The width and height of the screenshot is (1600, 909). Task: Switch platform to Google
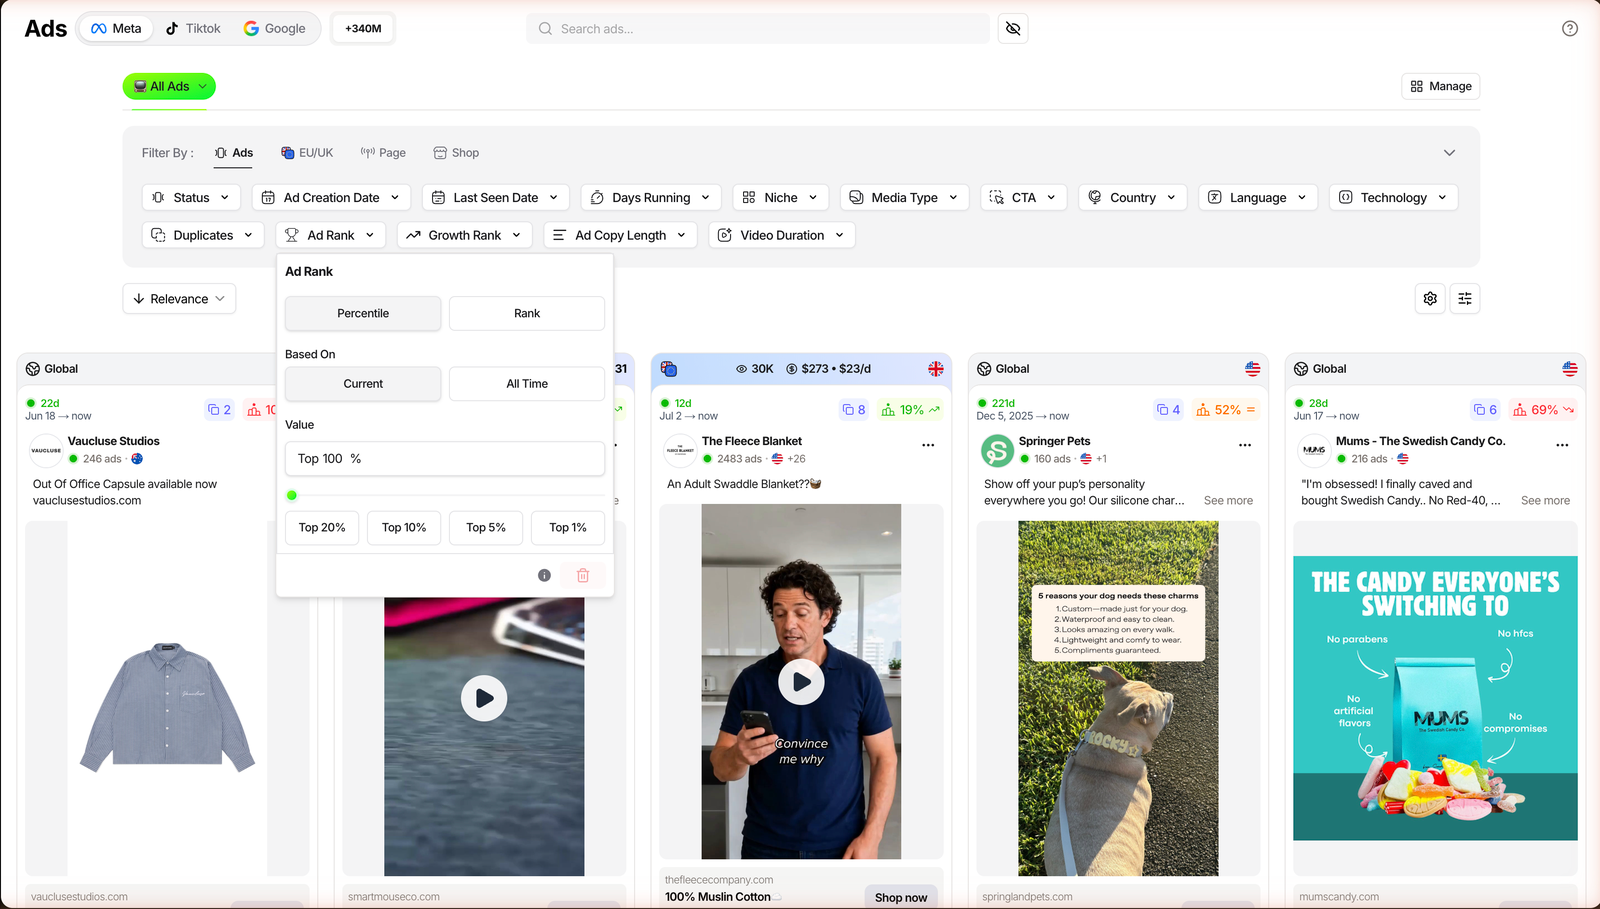[x=275, y=28]
